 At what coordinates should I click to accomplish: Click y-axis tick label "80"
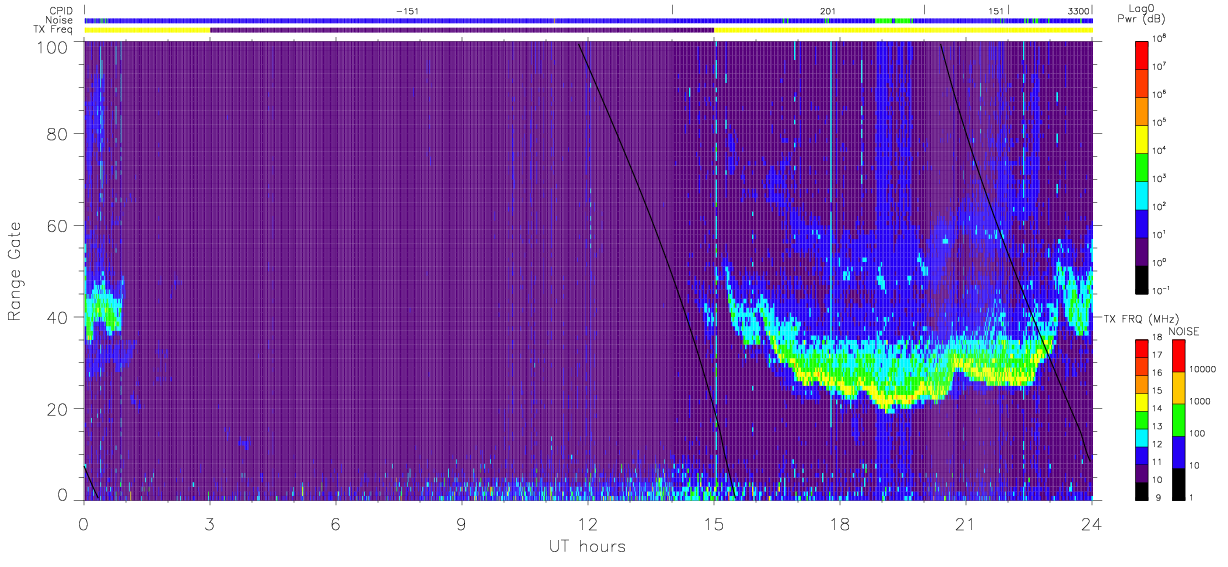click(58, 133)
